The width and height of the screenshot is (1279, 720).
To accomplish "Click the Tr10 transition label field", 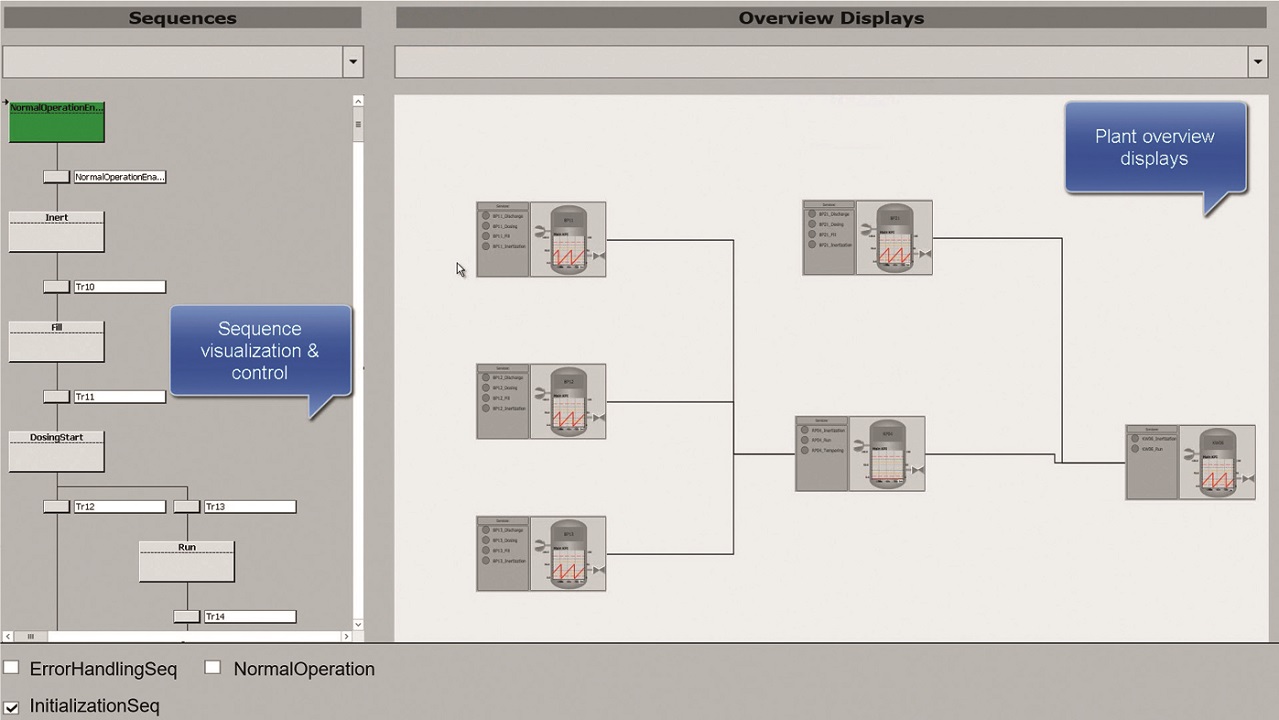I will click(120, 287).
